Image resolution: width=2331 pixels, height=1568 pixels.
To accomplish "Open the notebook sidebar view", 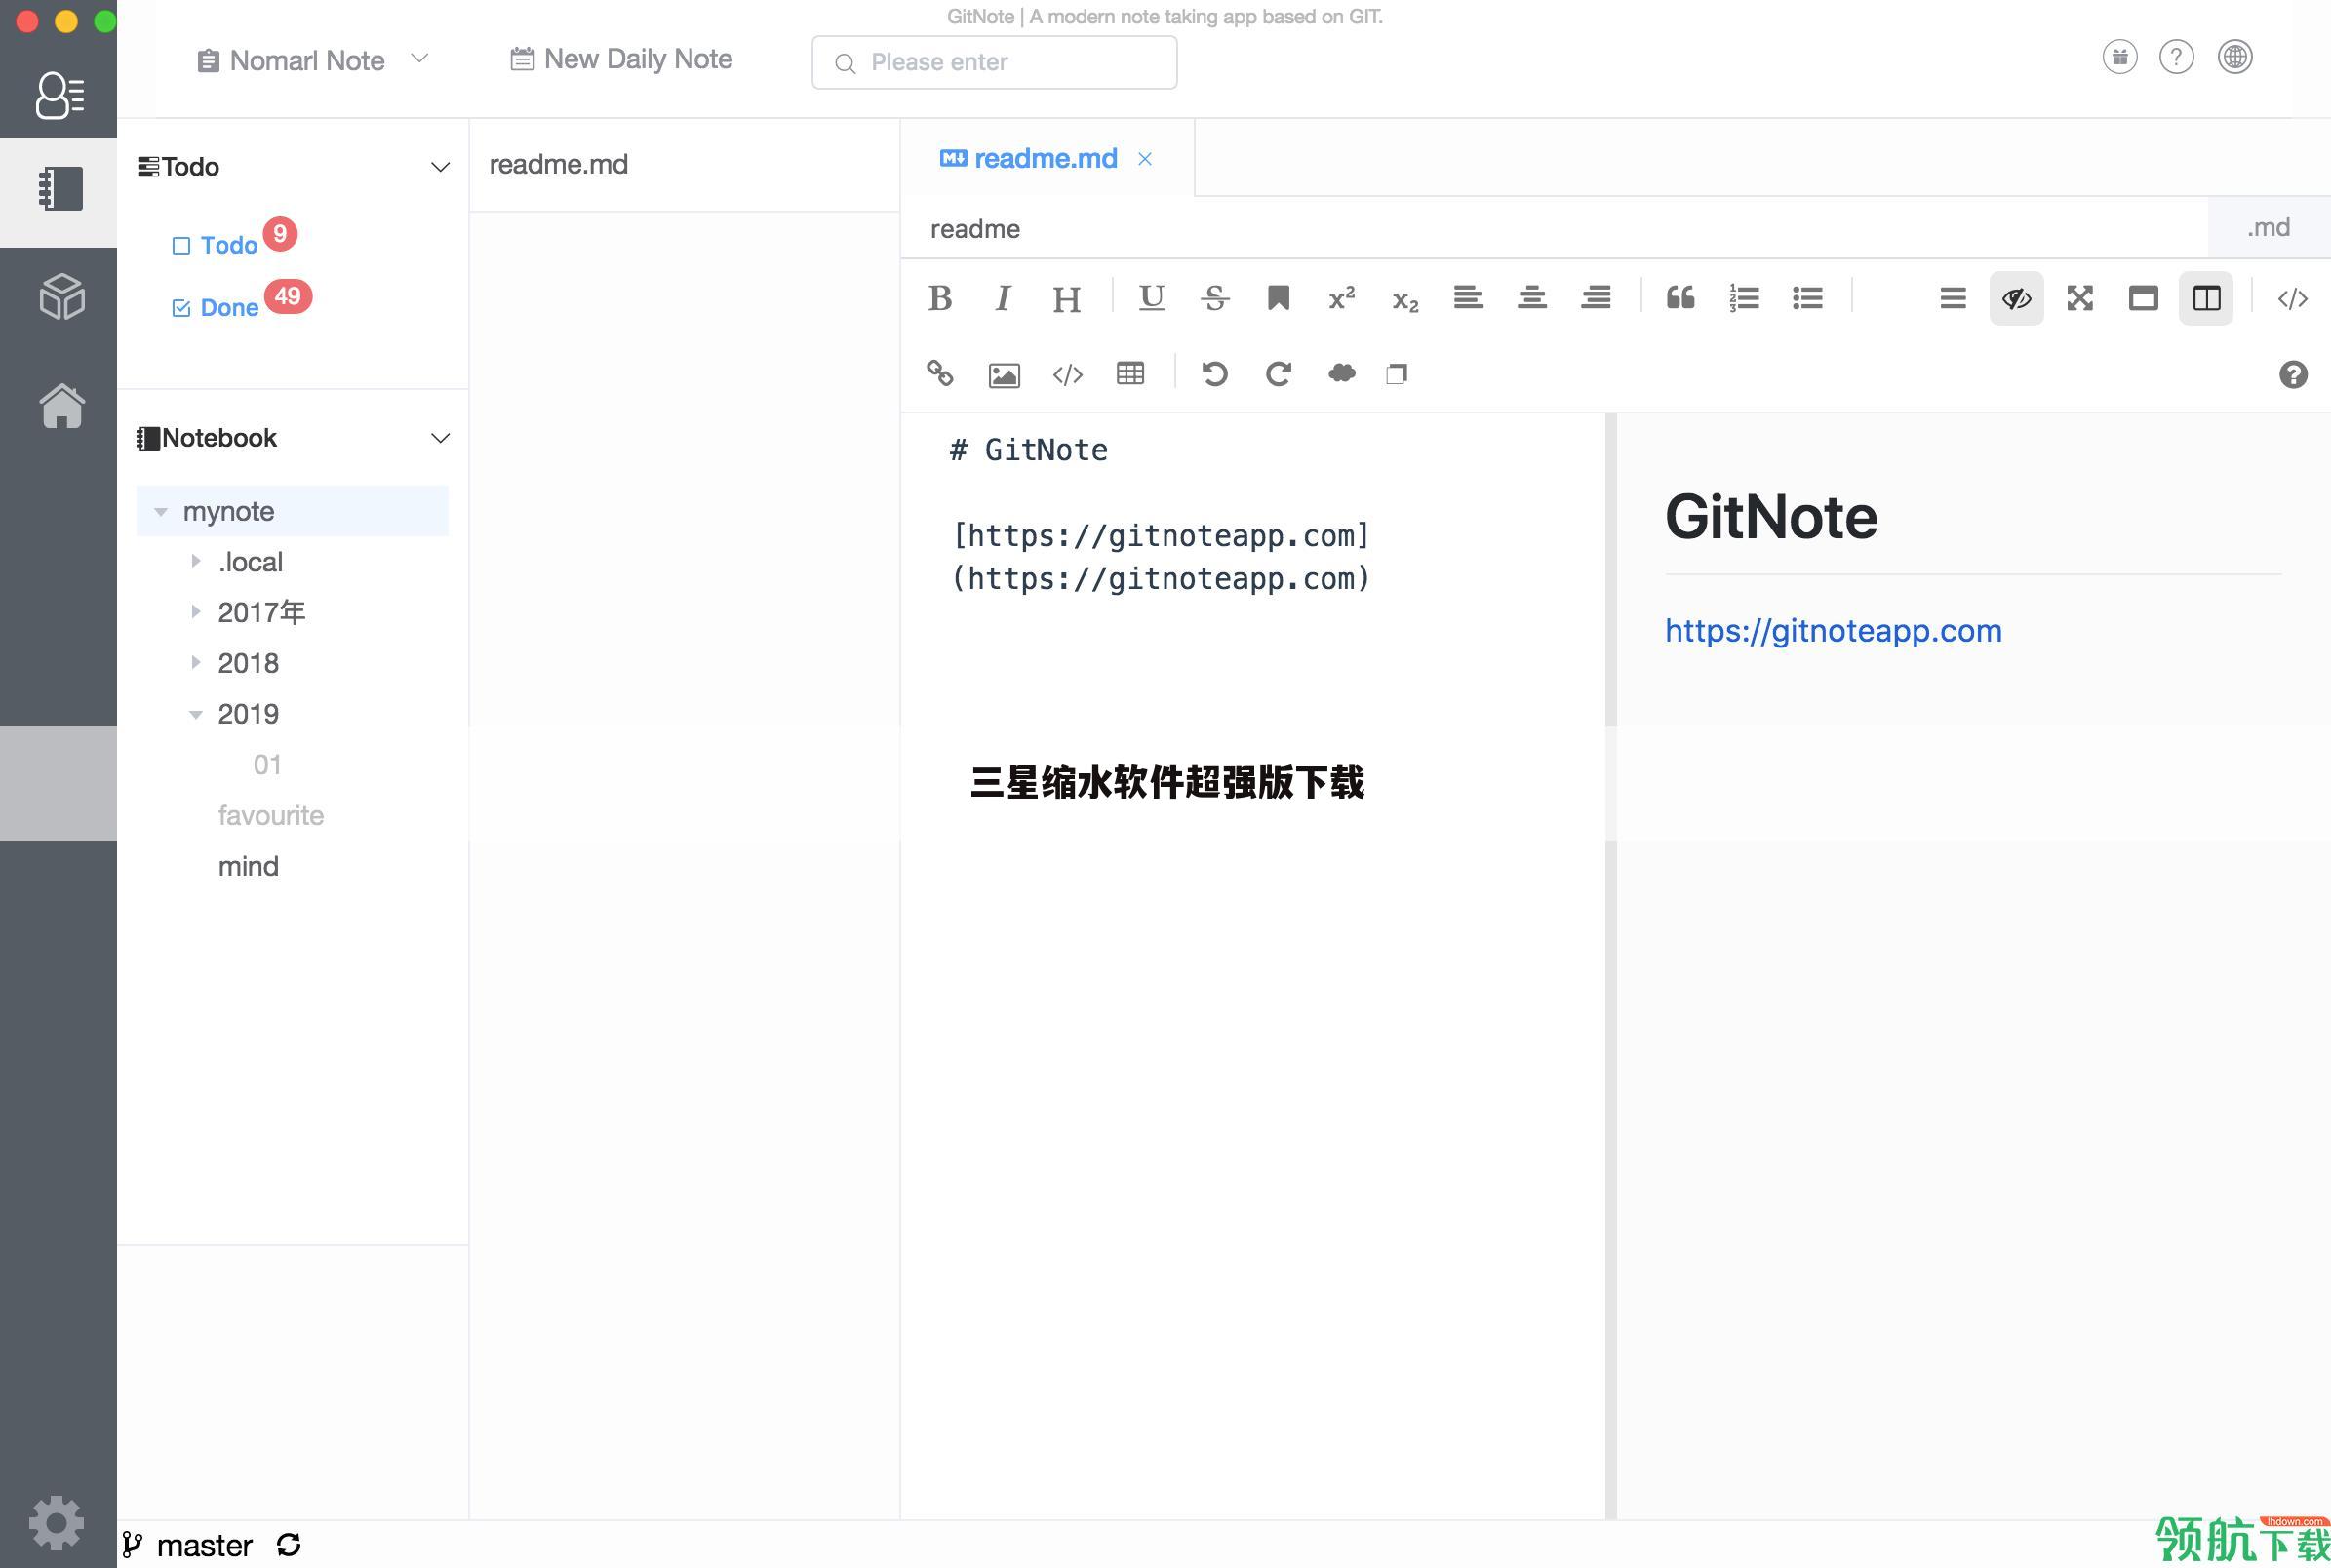I will point(59,188).
